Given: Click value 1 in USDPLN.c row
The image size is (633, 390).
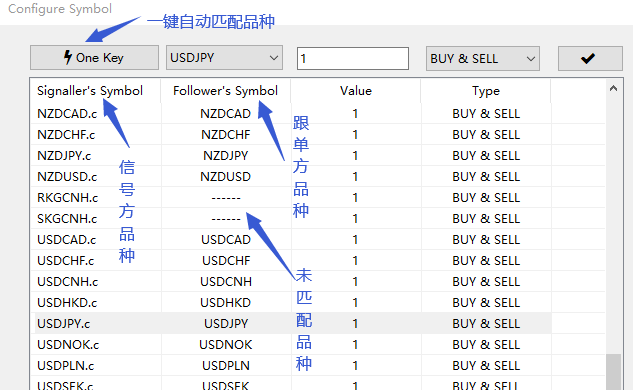Looking at the screenshot, I should [x=355, y=366].
